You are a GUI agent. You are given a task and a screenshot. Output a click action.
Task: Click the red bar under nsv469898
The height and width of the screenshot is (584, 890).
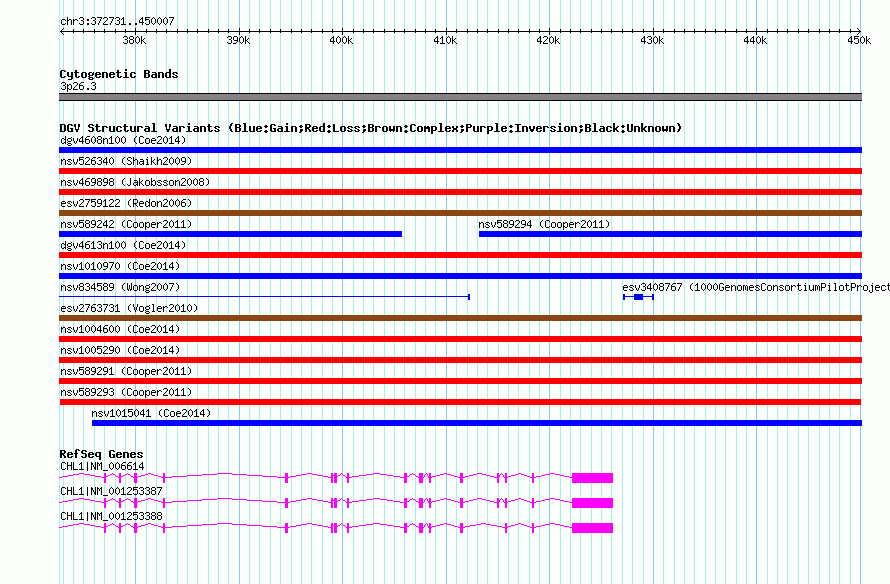pyautogui.click(x=460, y=192)
